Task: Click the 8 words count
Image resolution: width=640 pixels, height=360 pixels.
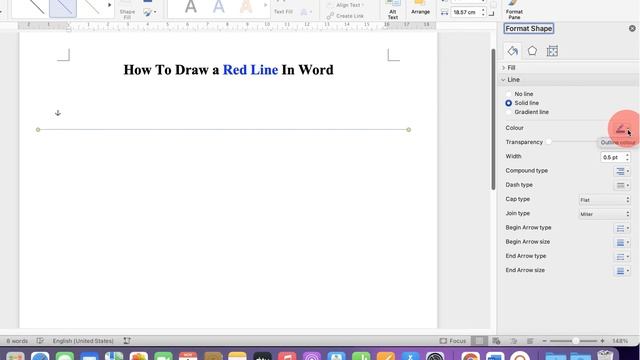Action: (x=17, y=341)
